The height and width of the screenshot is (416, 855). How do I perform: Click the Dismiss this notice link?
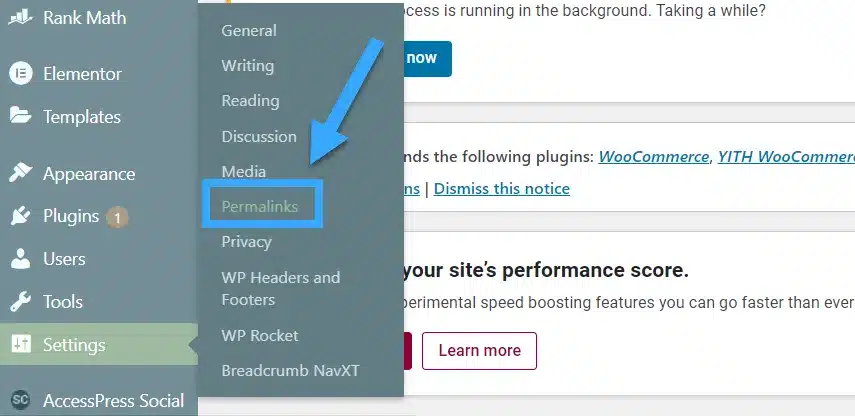tap(501, 188)
